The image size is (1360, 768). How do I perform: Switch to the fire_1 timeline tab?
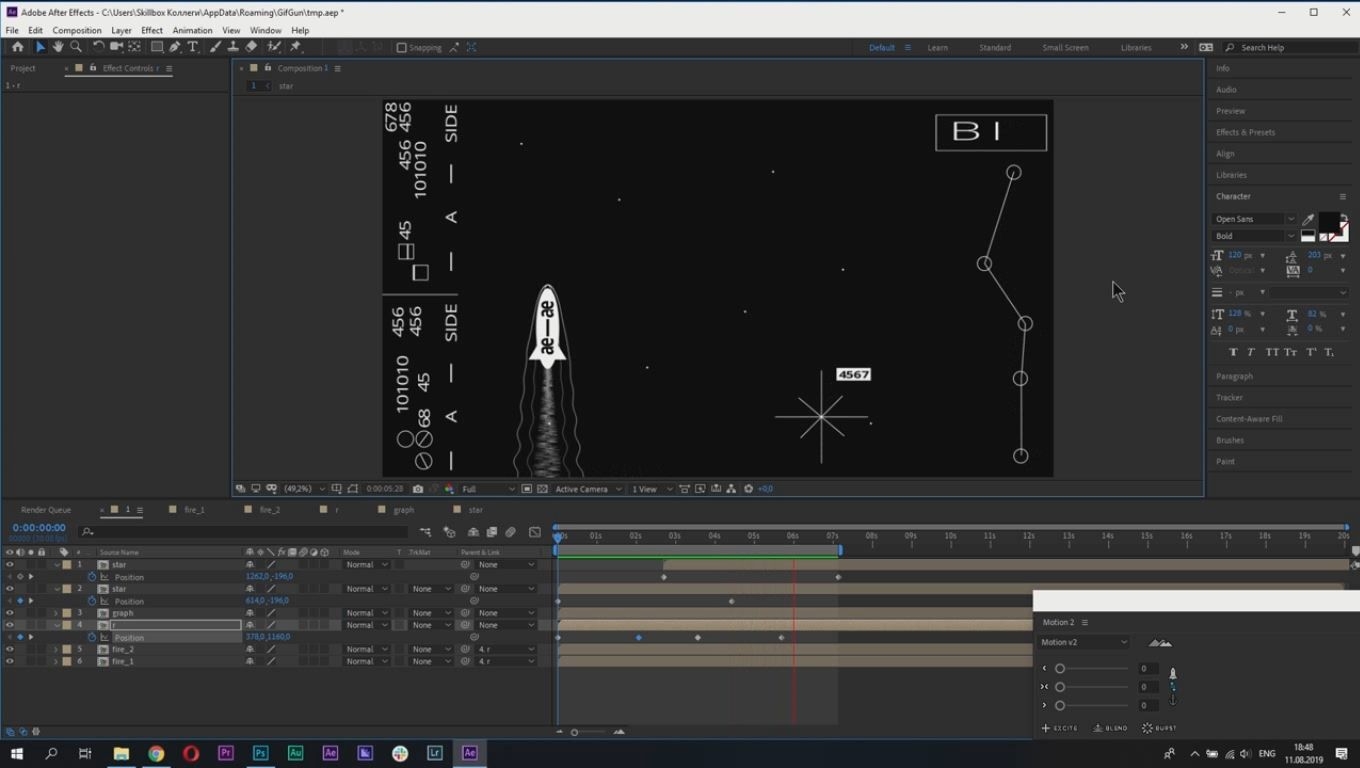point(194,510)
